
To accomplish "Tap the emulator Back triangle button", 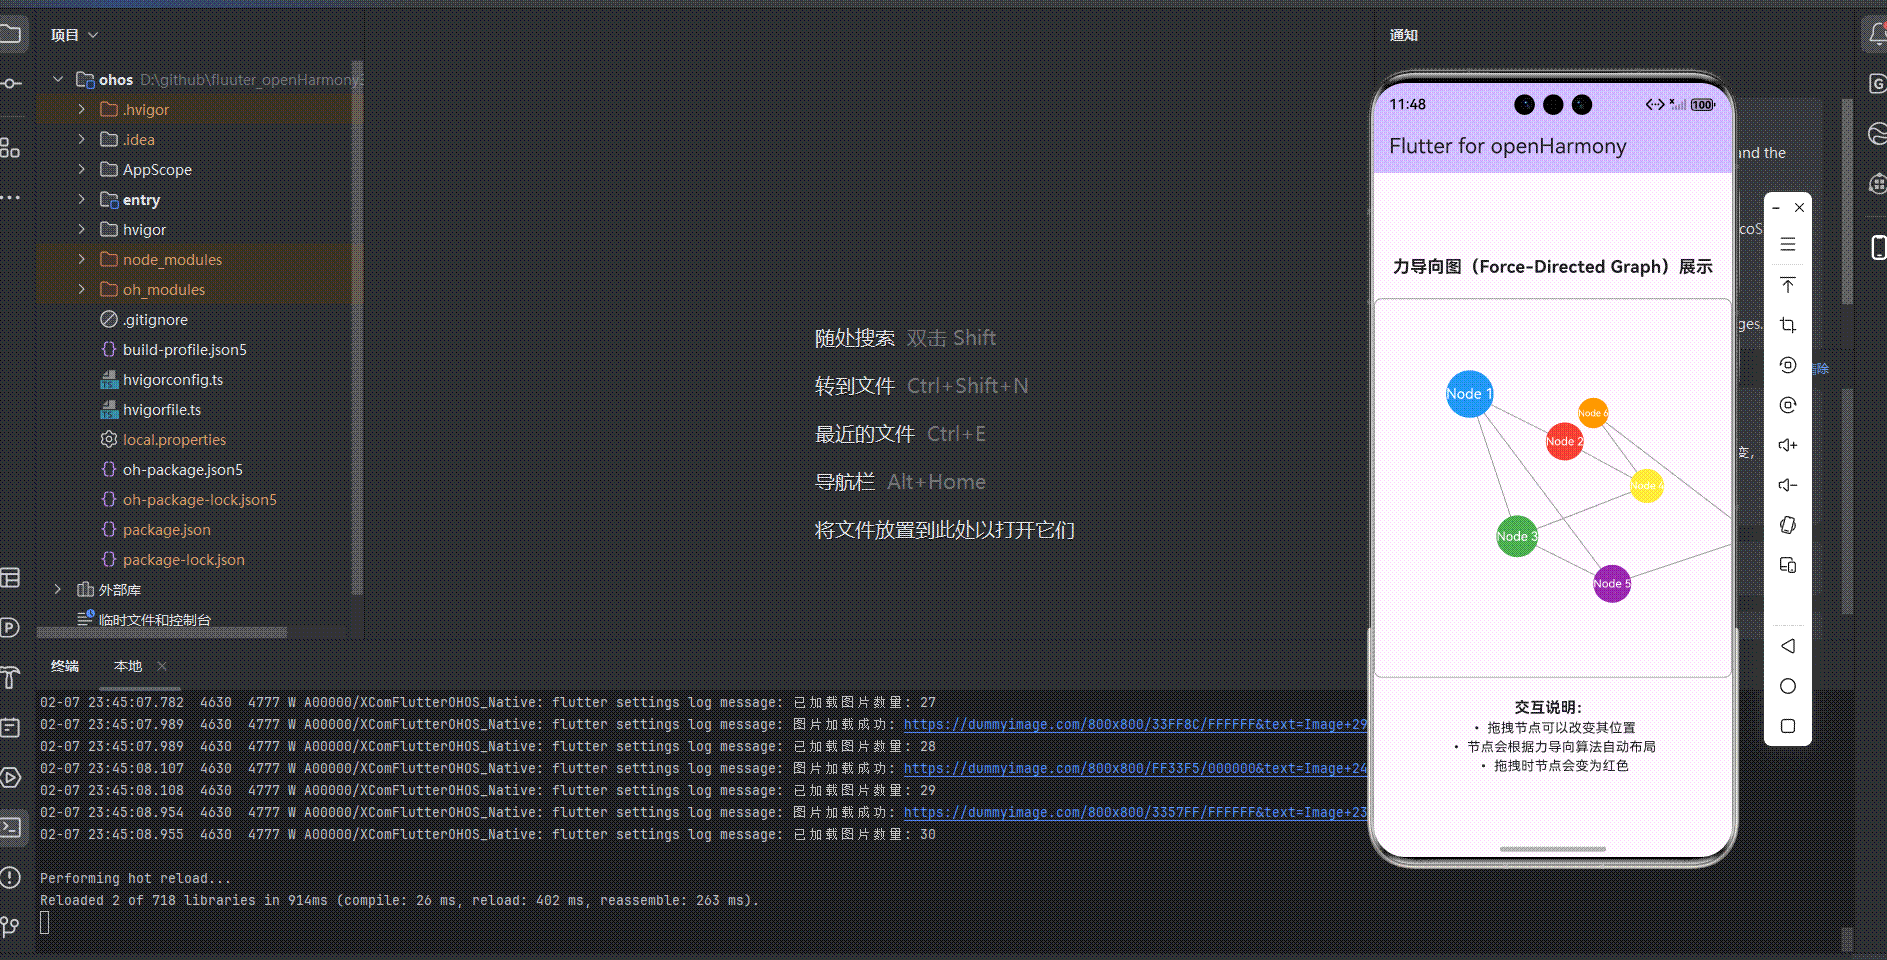I will click(x=1788, y=646).
